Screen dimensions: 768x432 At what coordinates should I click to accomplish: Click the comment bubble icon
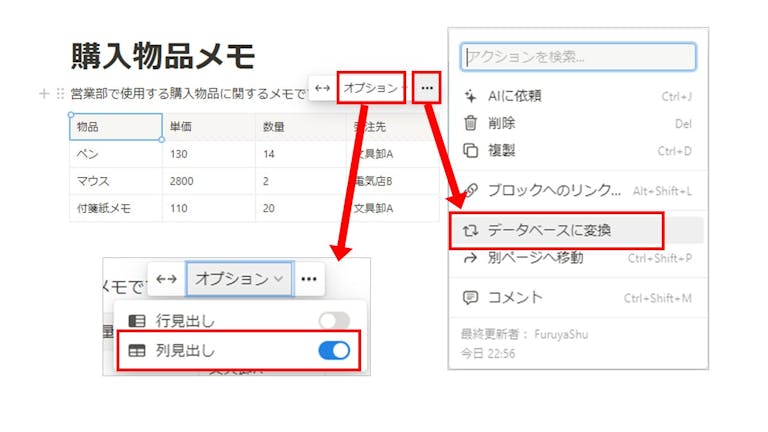click(470, 297)
